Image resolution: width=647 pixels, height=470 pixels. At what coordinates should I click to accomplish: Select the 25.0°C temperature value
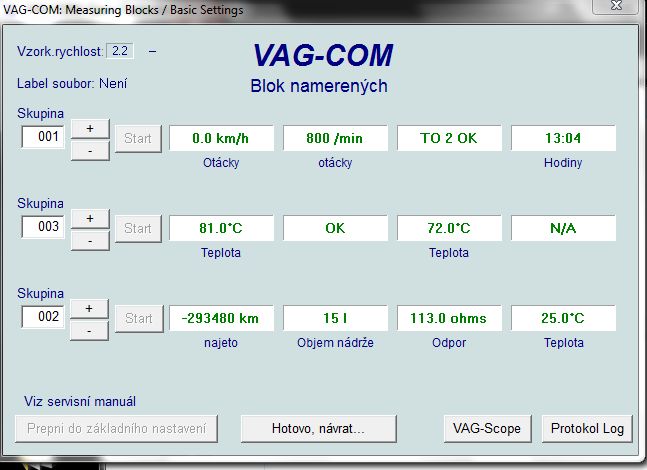coord(563,318)
